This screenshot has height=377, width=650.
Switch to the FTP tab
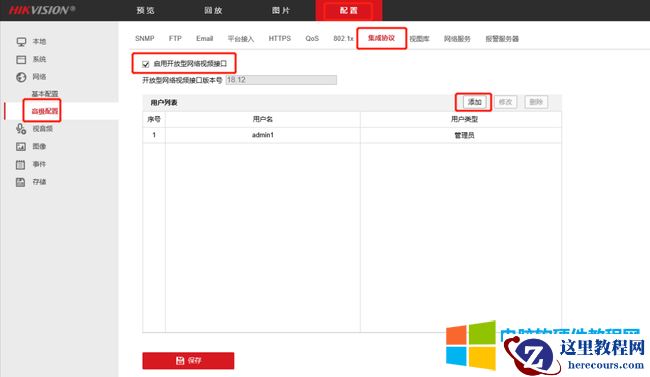coord(175,39)
